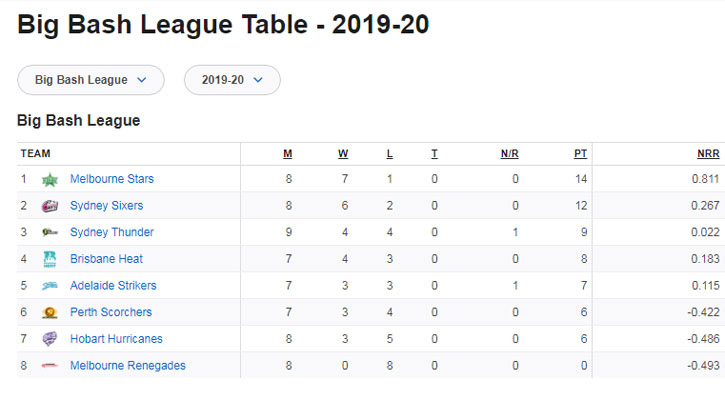
Task: Open the Big Bash League dropdown
Action: point(91,80)
